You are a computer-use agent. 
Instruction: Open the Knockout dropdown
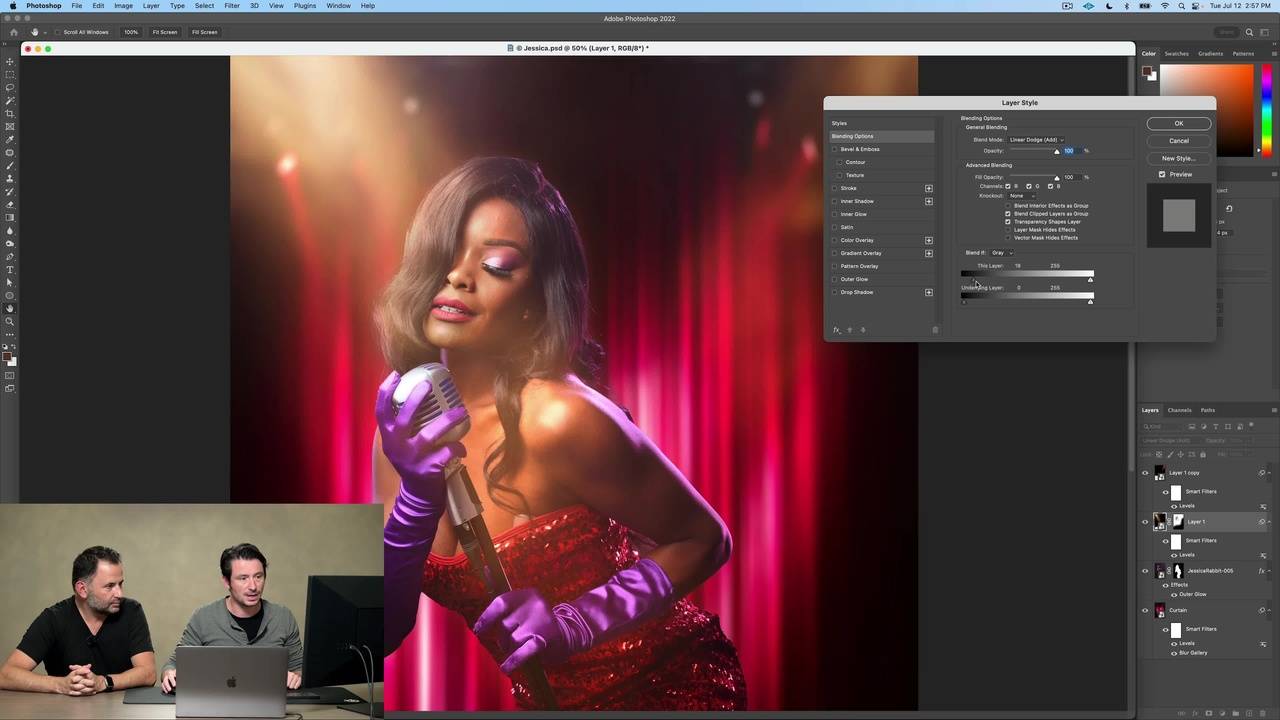pyautogui.click(x=1022, y=196)
